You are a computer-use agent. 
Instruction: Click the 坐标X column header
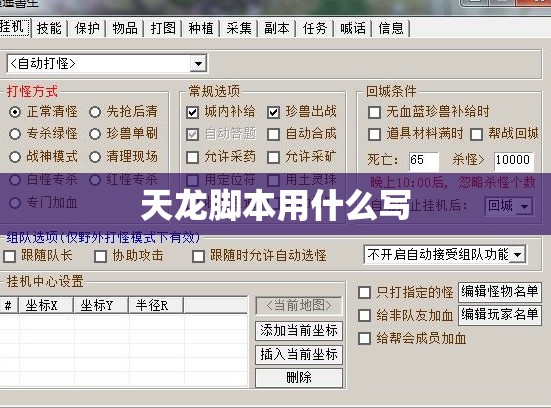click(x=46, y=305)
